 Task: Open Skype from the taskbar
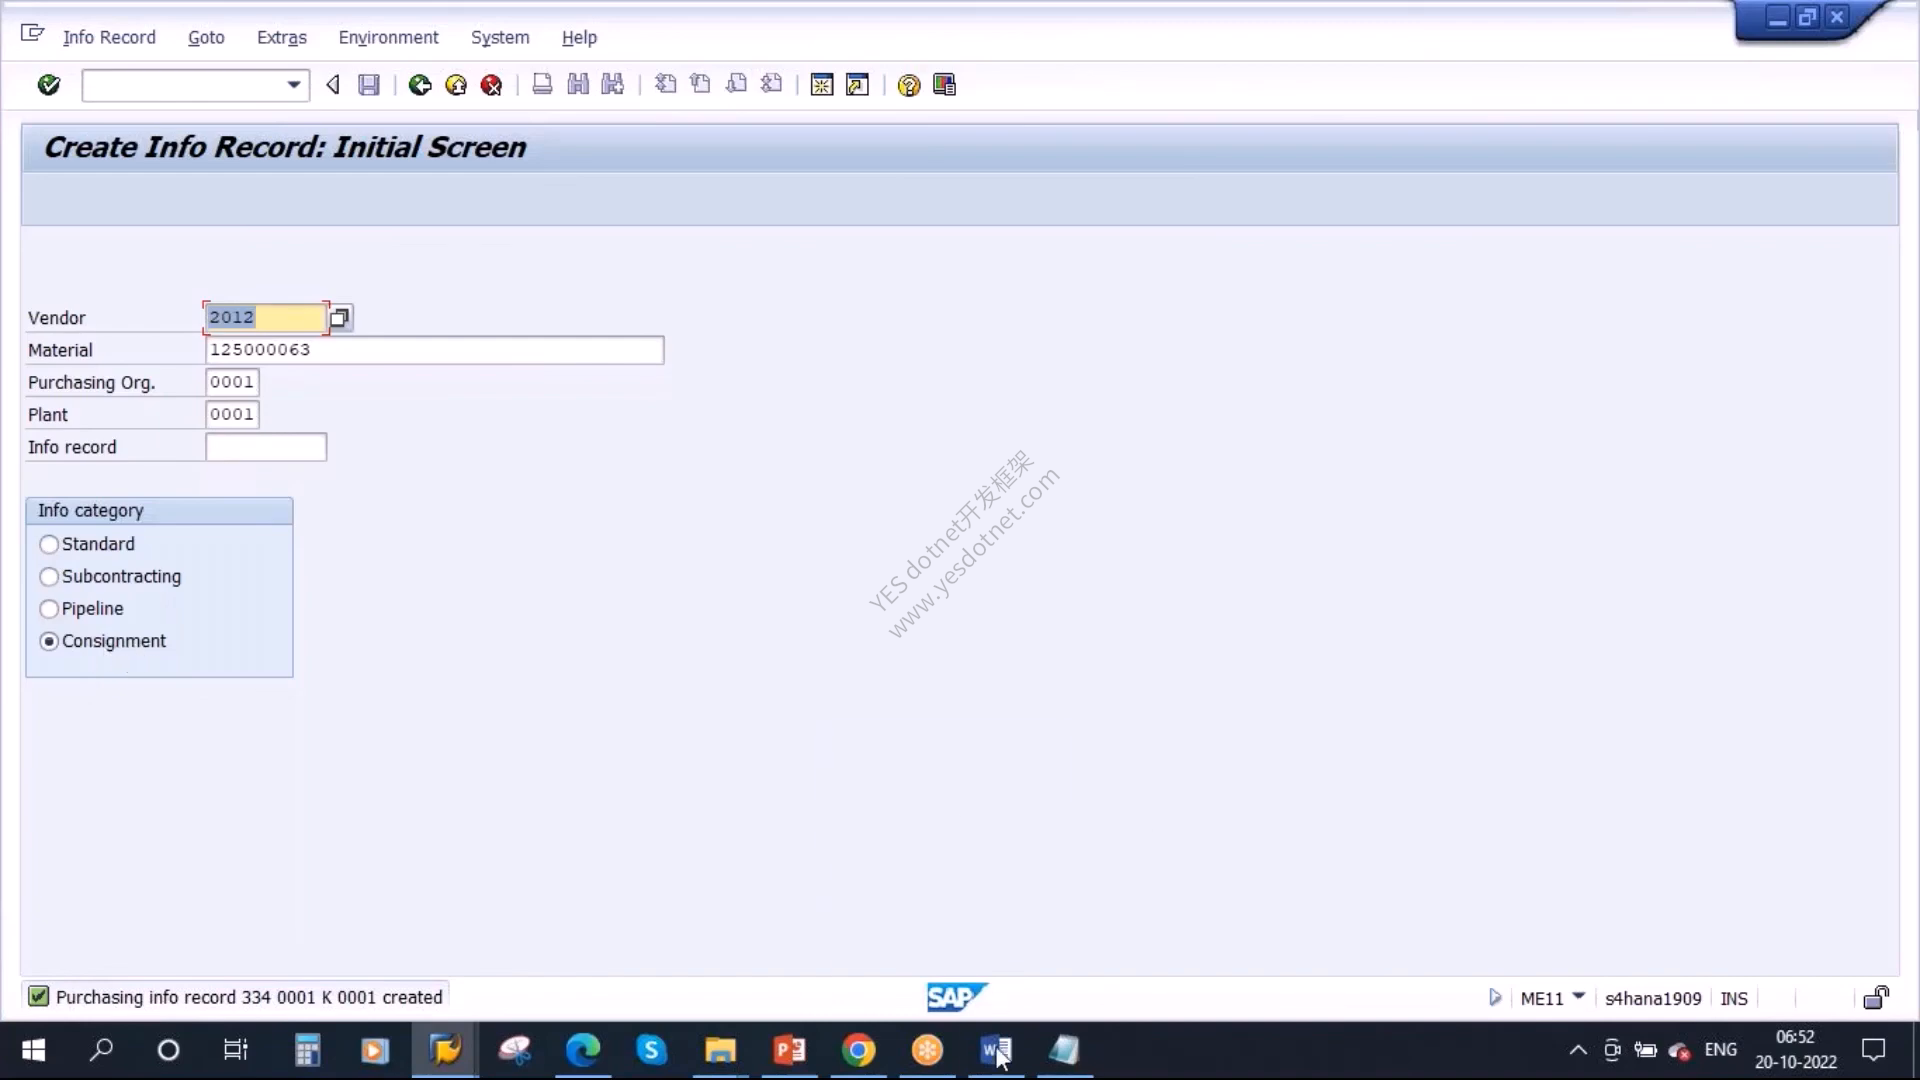tap(651, 1050)
